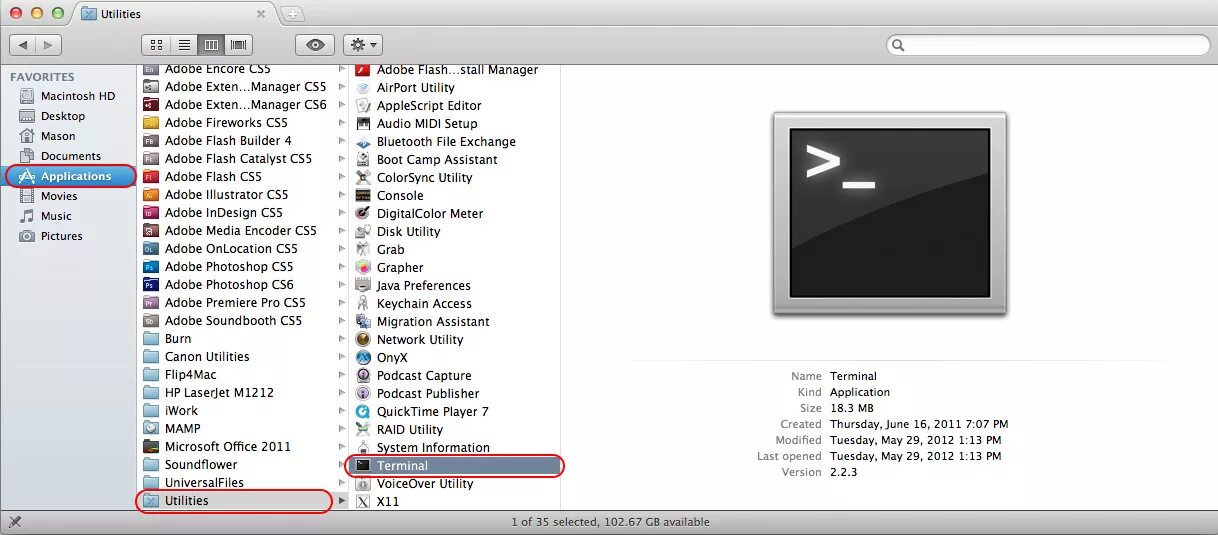The image size is (1218, 535).
Task: Expand the Adobe Photoshop CS5 folder arrow
Action: pyautogui.click(x=342, y=267)
